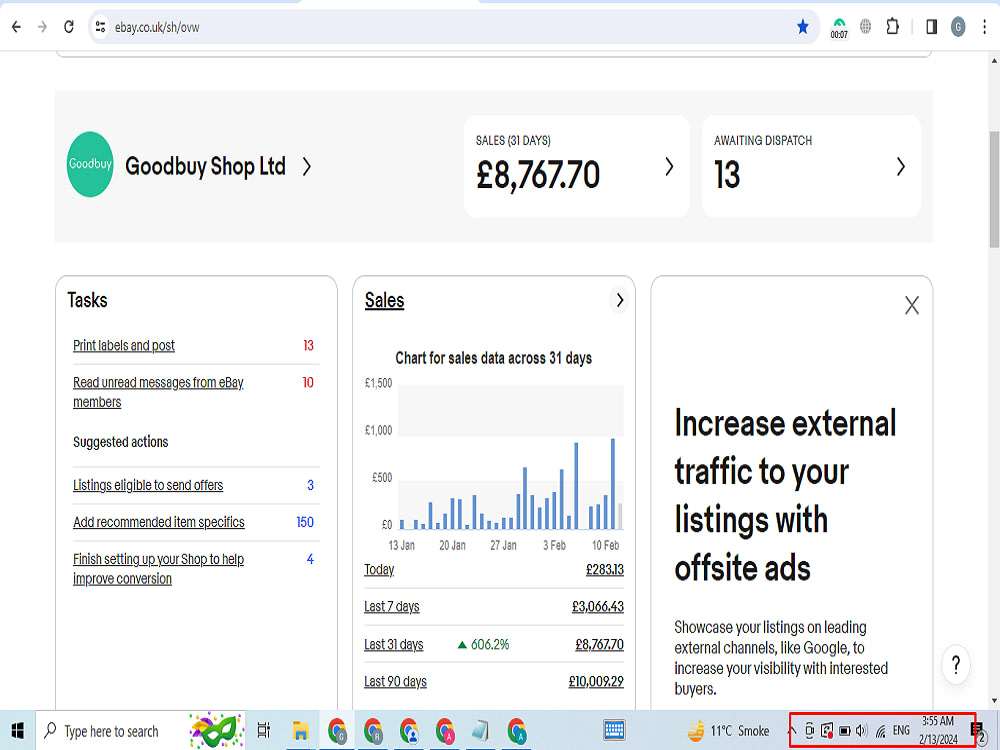Open Print labels and post link
The height and width of the screenshot is (750, 1000).
[x=124, y=346]
